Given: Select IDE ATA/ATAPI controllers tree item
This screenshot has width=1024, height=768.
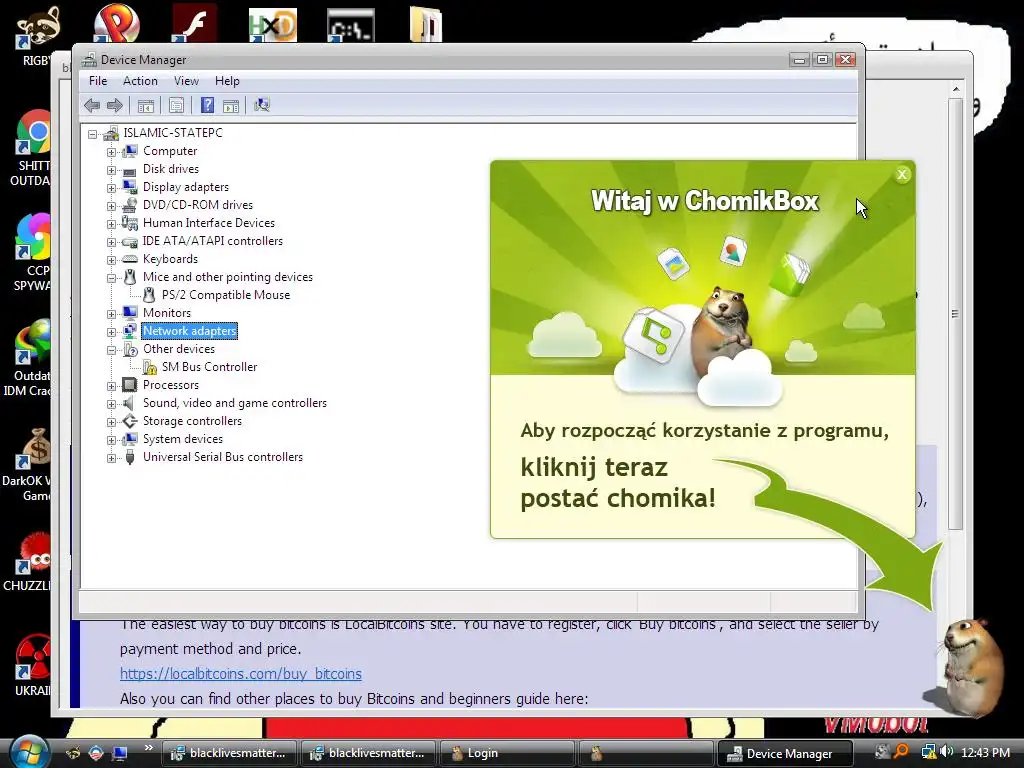Looking at the screenshot, I should (x=213, y=241).
